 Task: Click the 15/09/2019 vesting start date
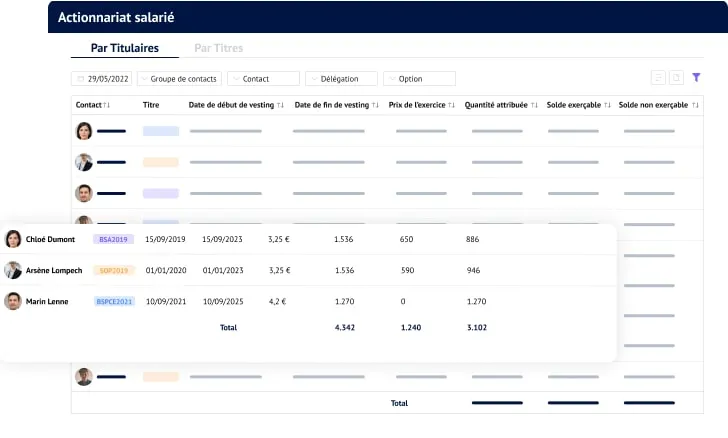point(165,239)
